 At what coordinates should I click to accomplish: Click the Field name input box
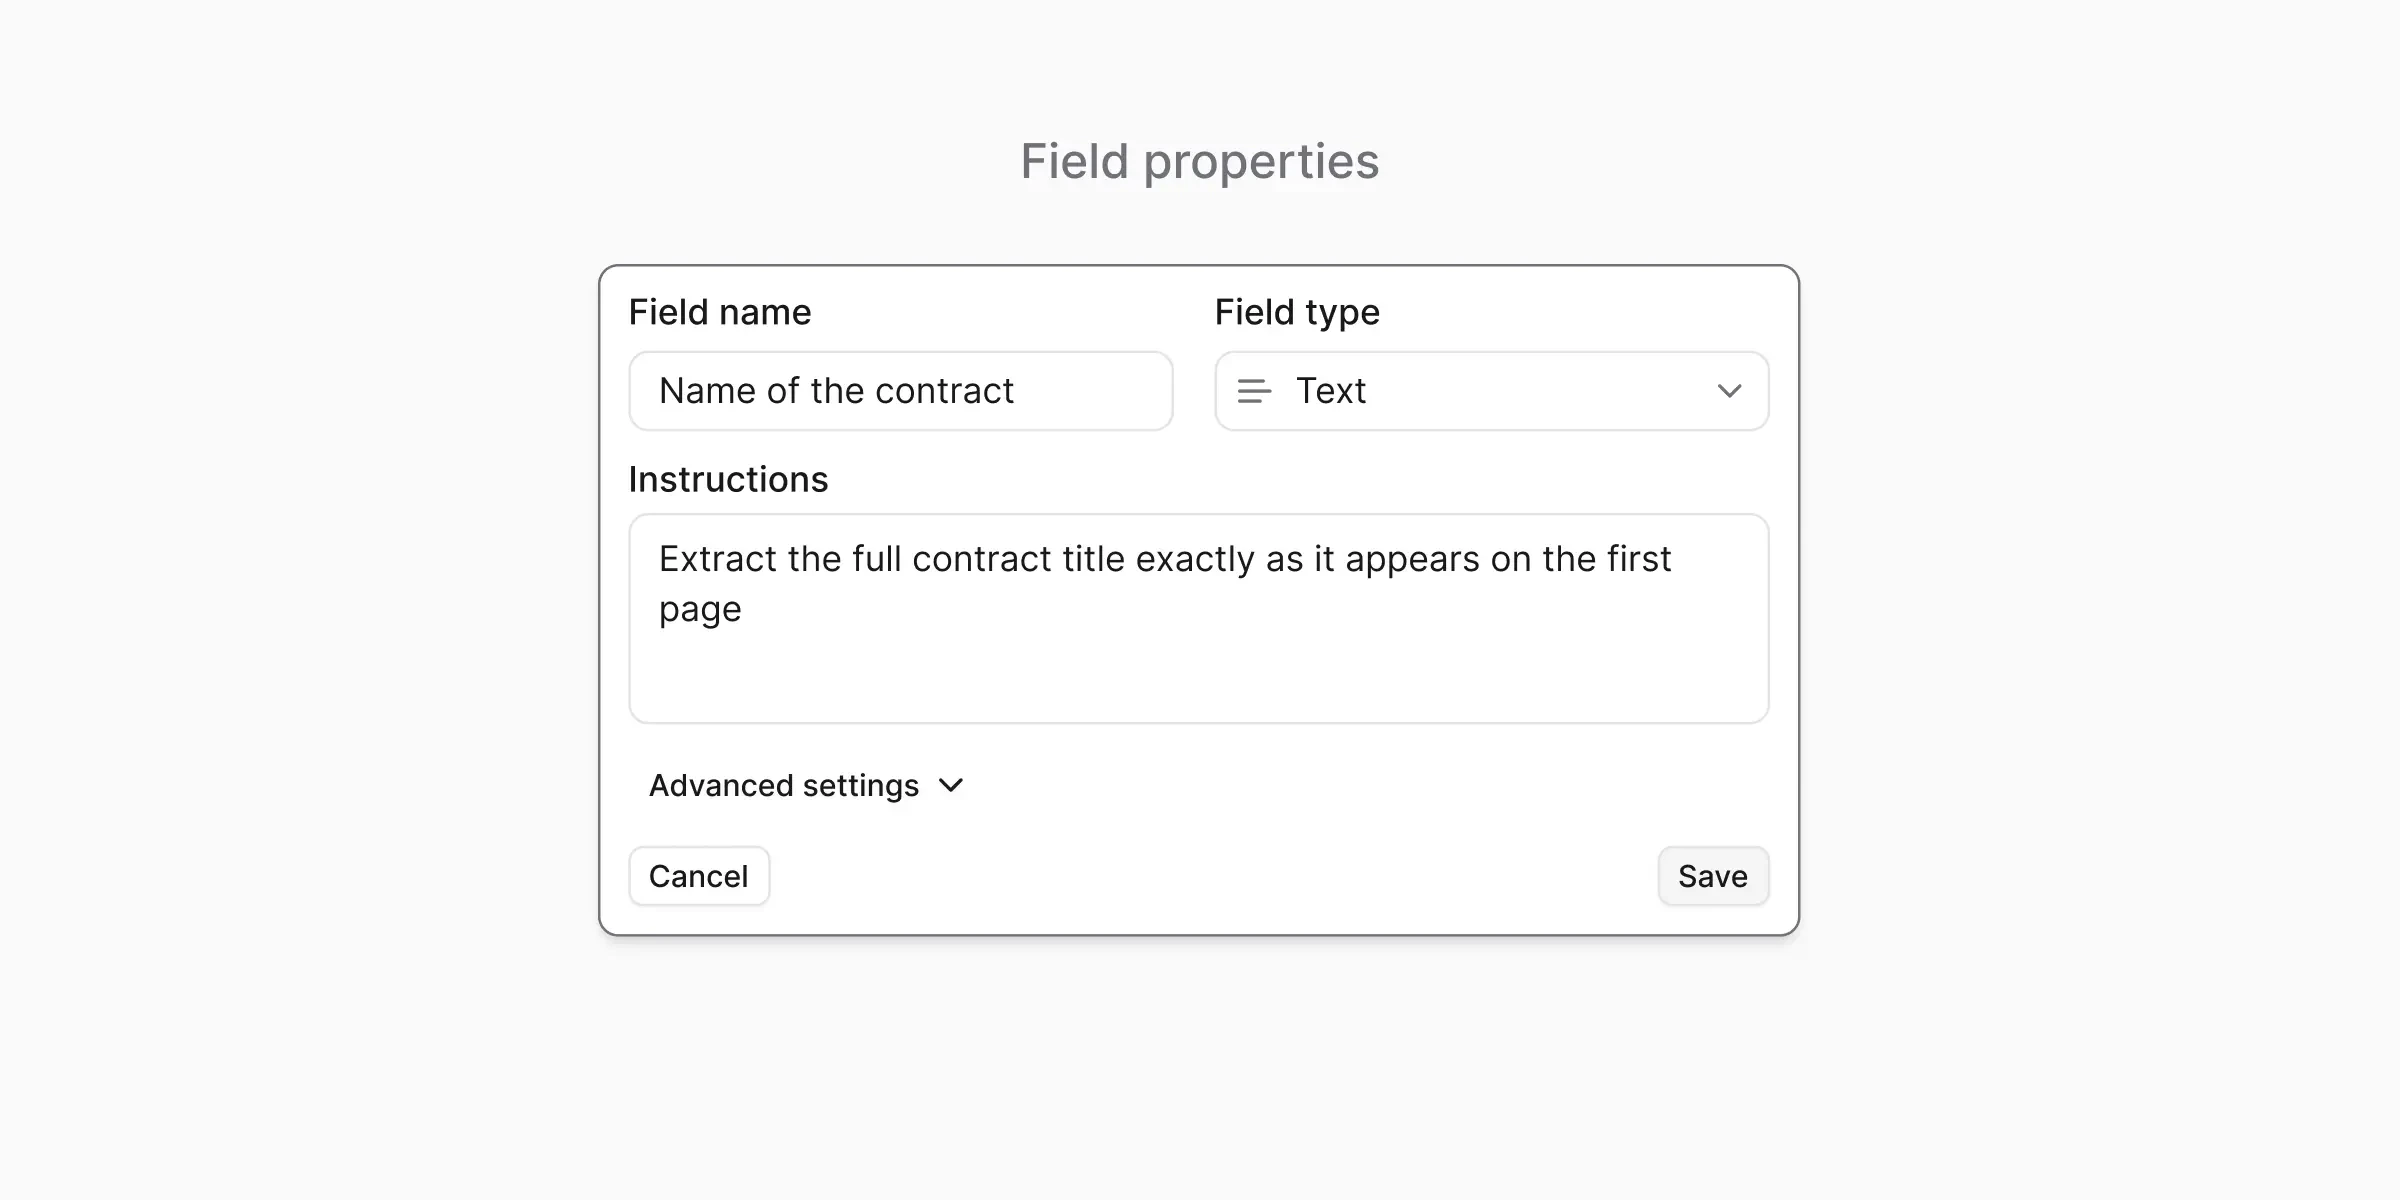900,391
